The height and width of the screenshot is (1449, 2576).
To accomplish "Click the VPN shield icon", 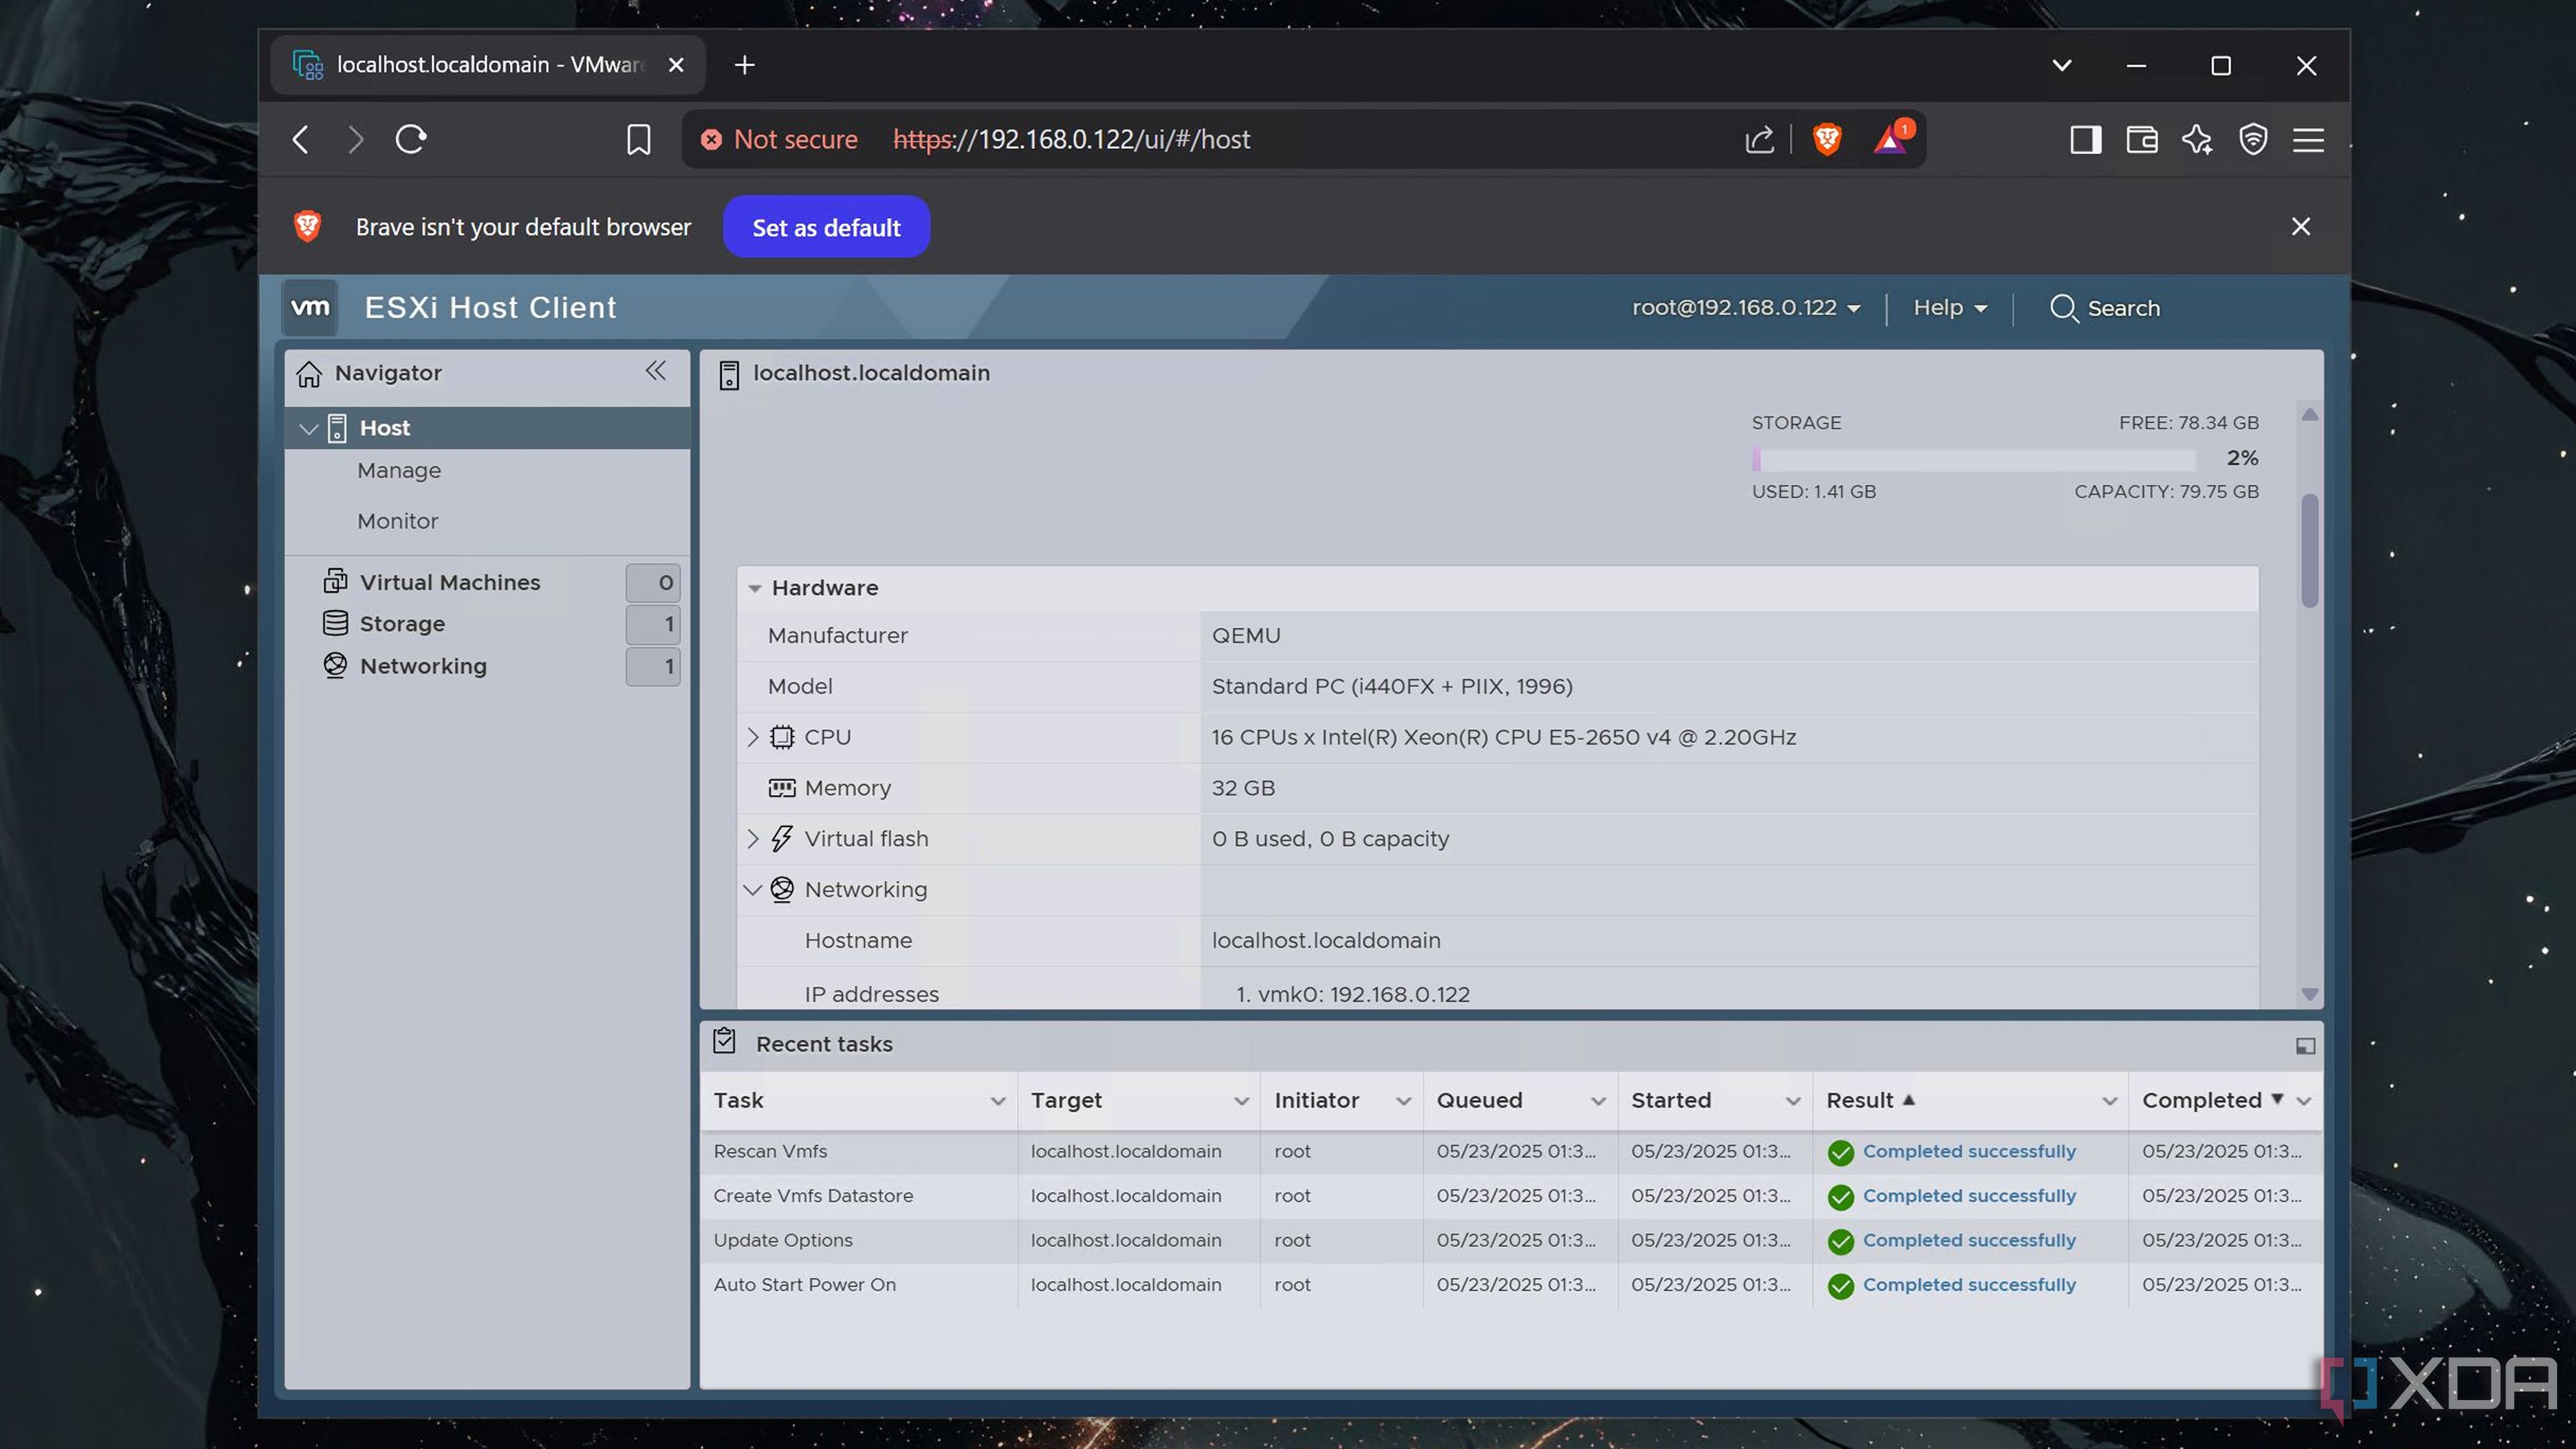I will (x=2253, y=139).
